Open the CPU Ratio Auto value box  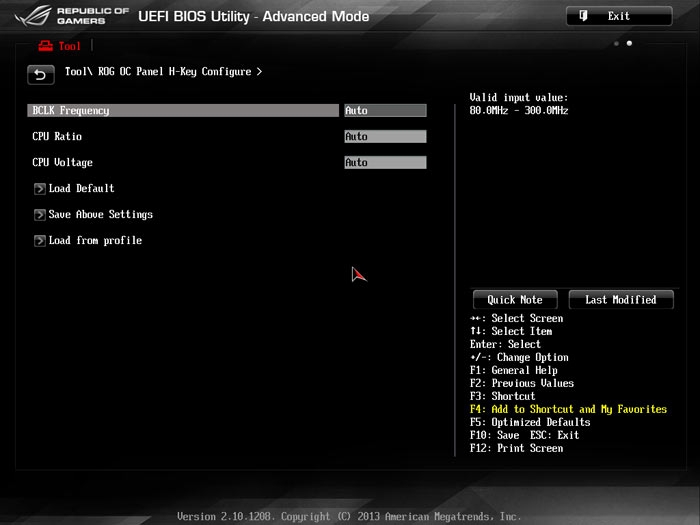385,137
